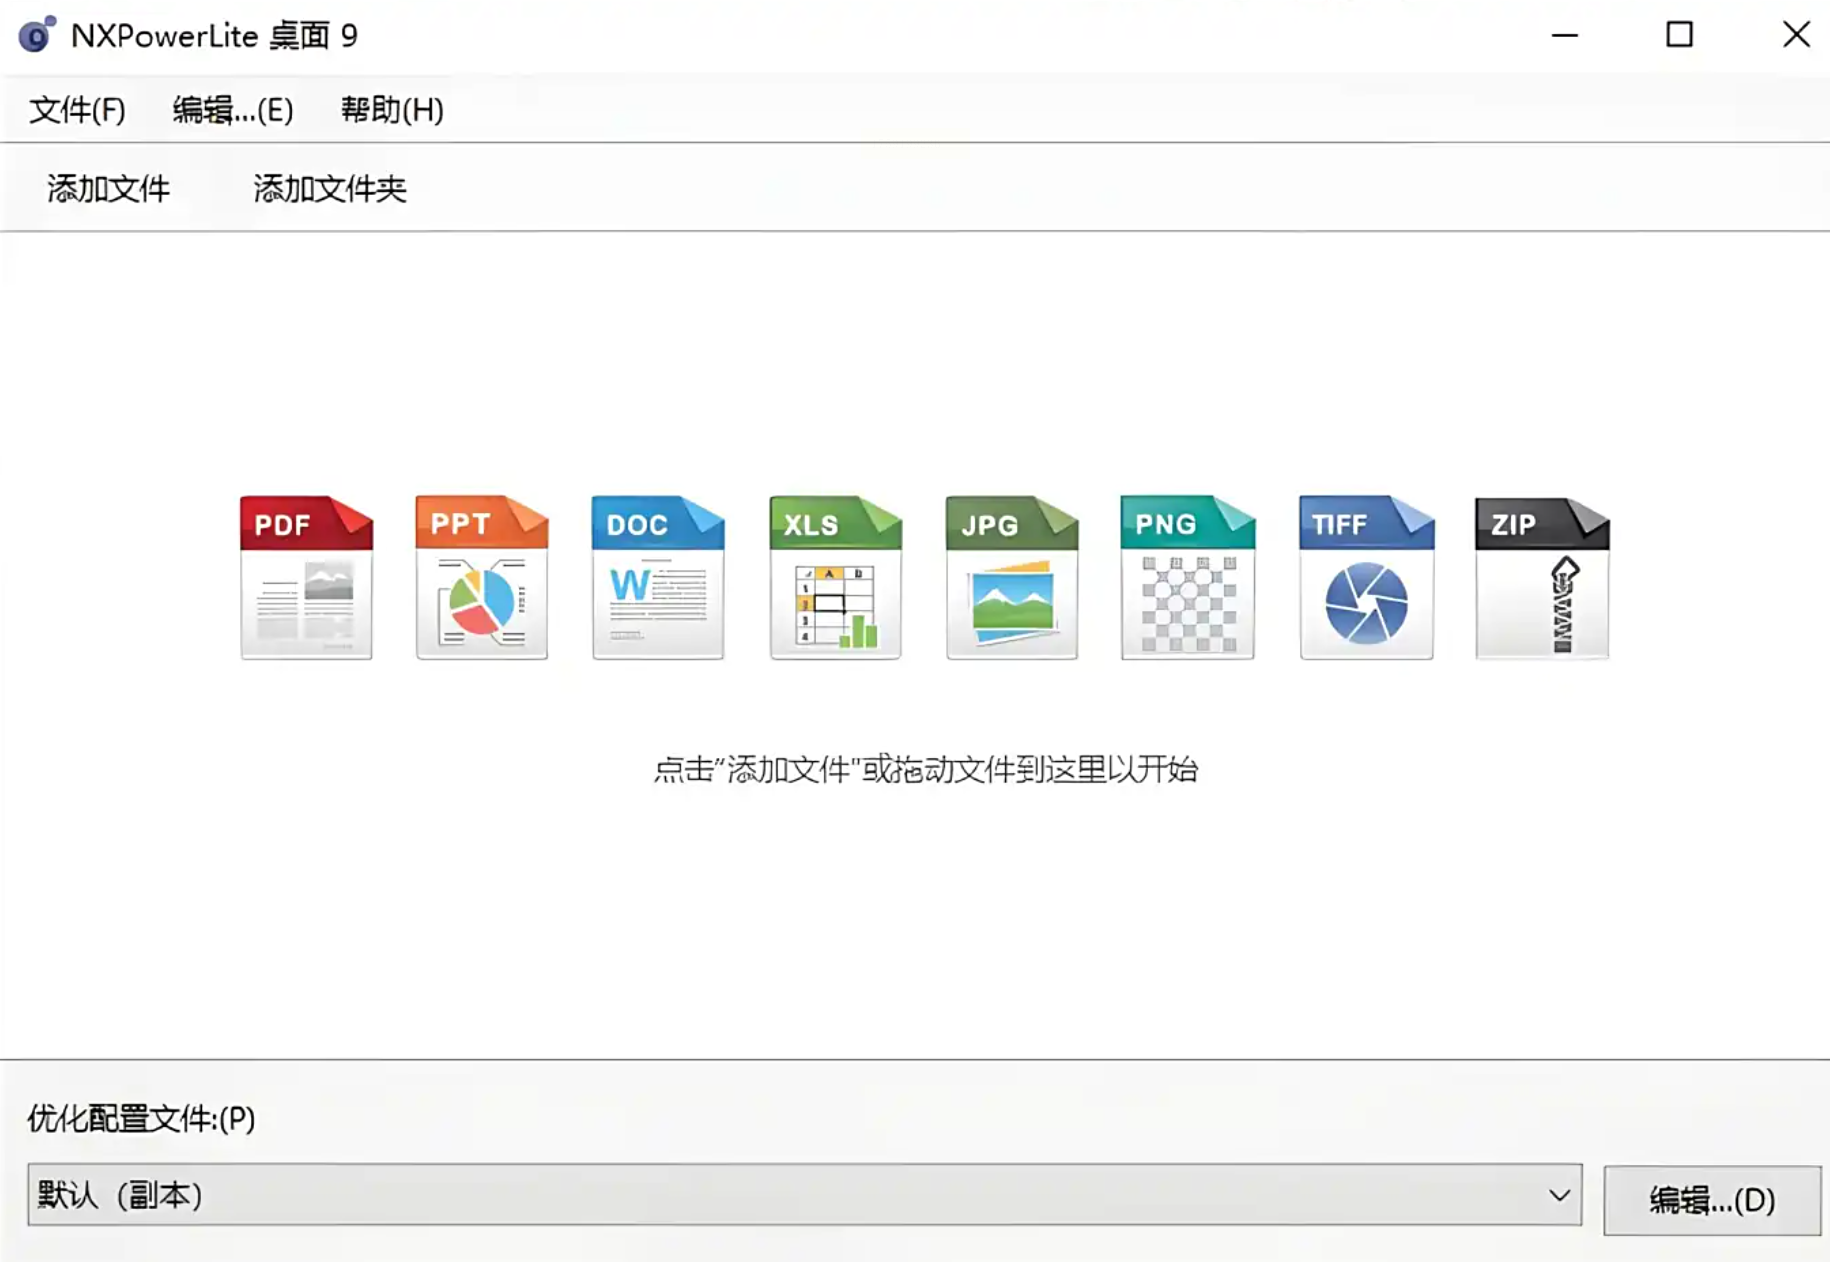Click the DOC Word document icon
The width and height of the screenshot is (1830, 1262).
[658, 577]
